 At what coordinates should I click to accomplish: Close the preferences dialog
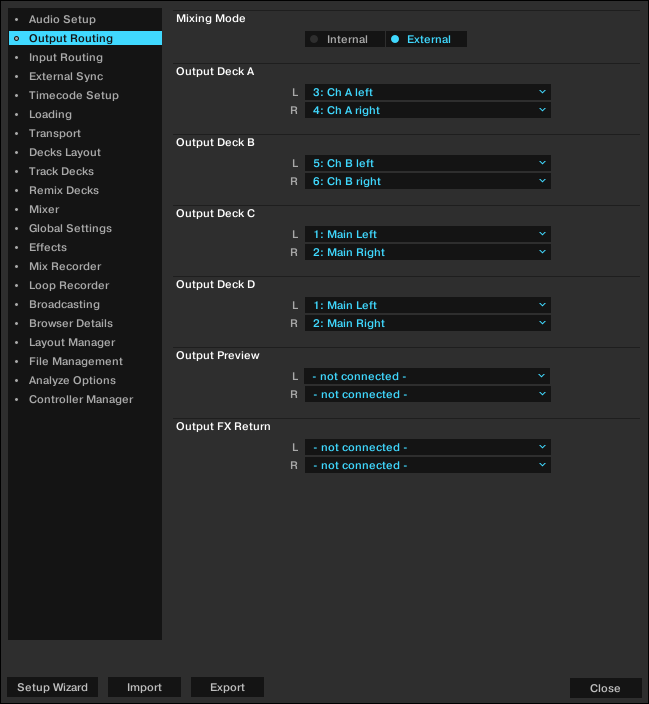(605, 688)
